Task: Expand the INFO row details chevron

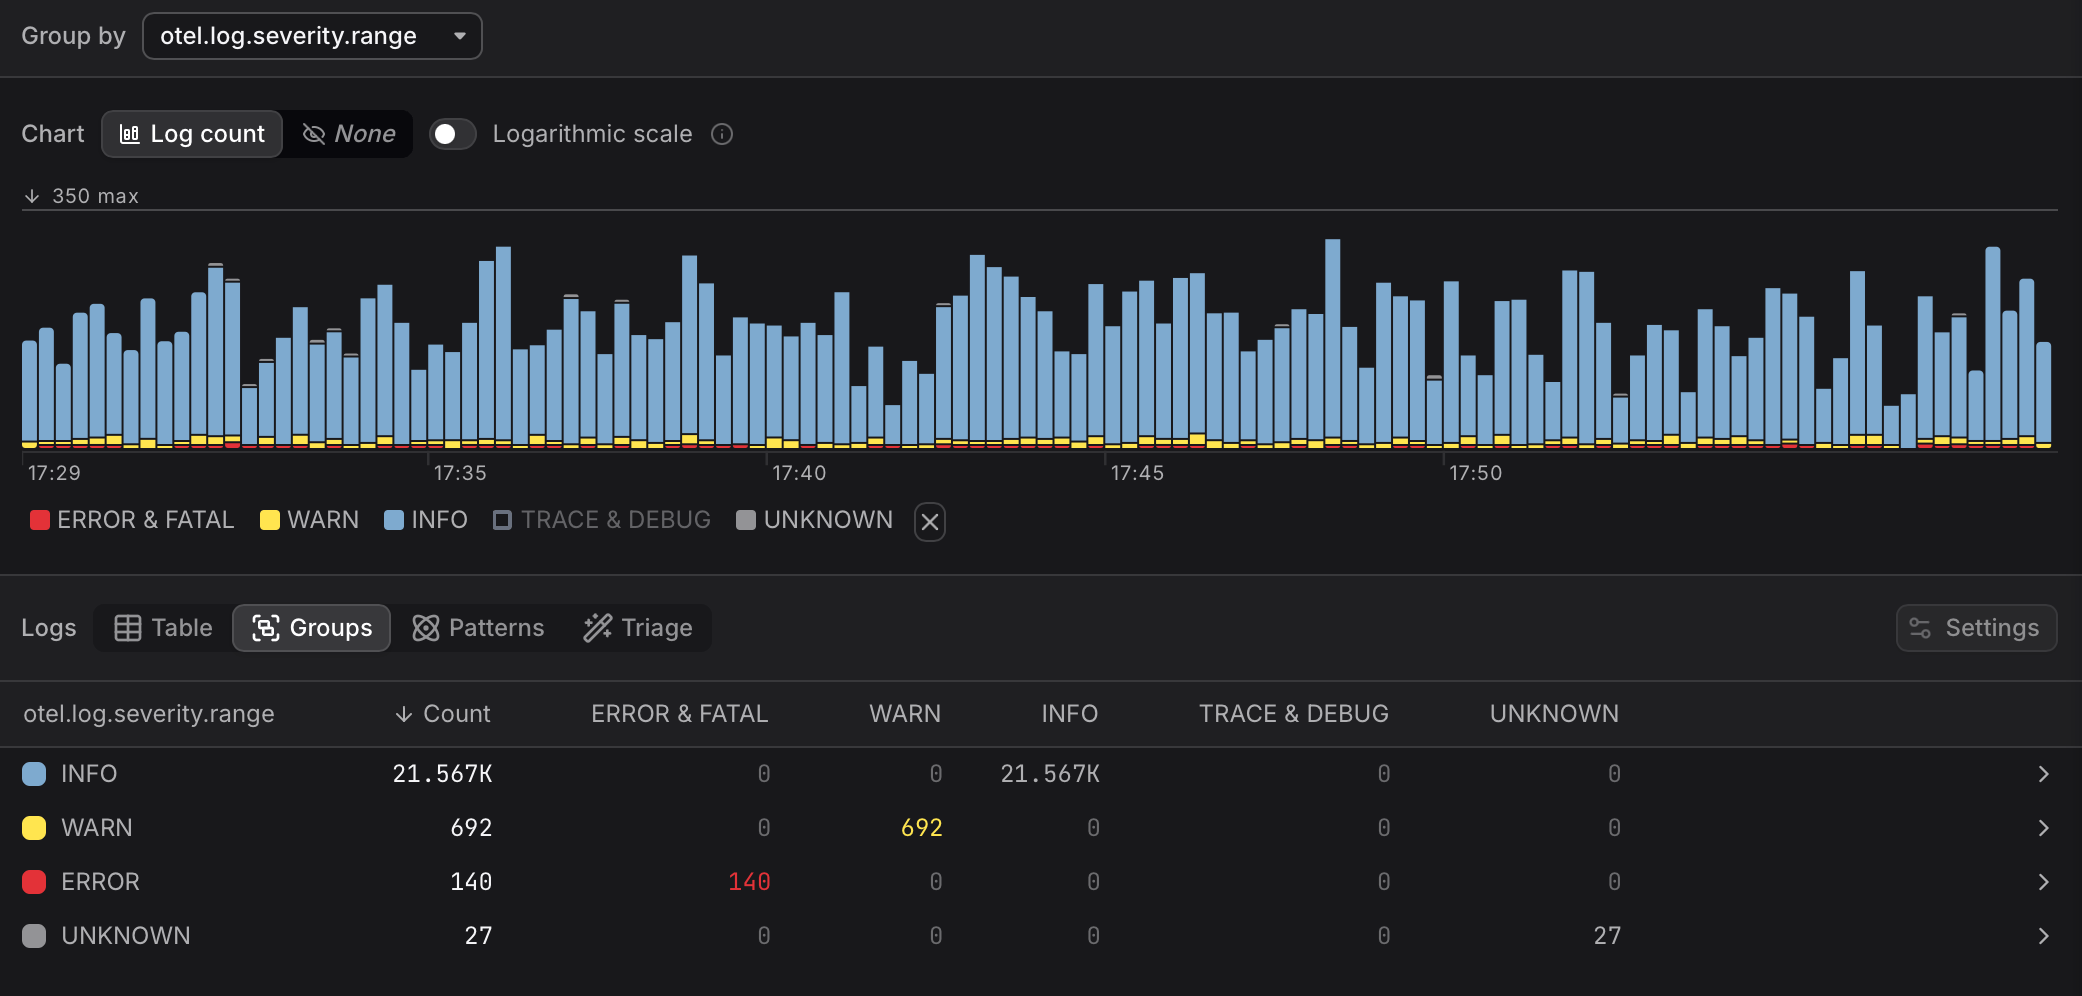Action: click(2043, 773)
